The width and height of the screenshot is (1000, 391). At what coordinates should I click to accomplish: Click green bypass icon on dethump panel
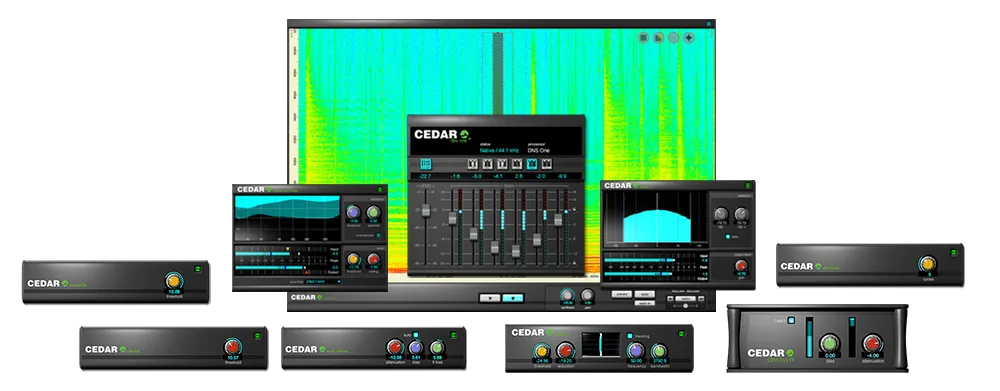[x=953, y=252]
